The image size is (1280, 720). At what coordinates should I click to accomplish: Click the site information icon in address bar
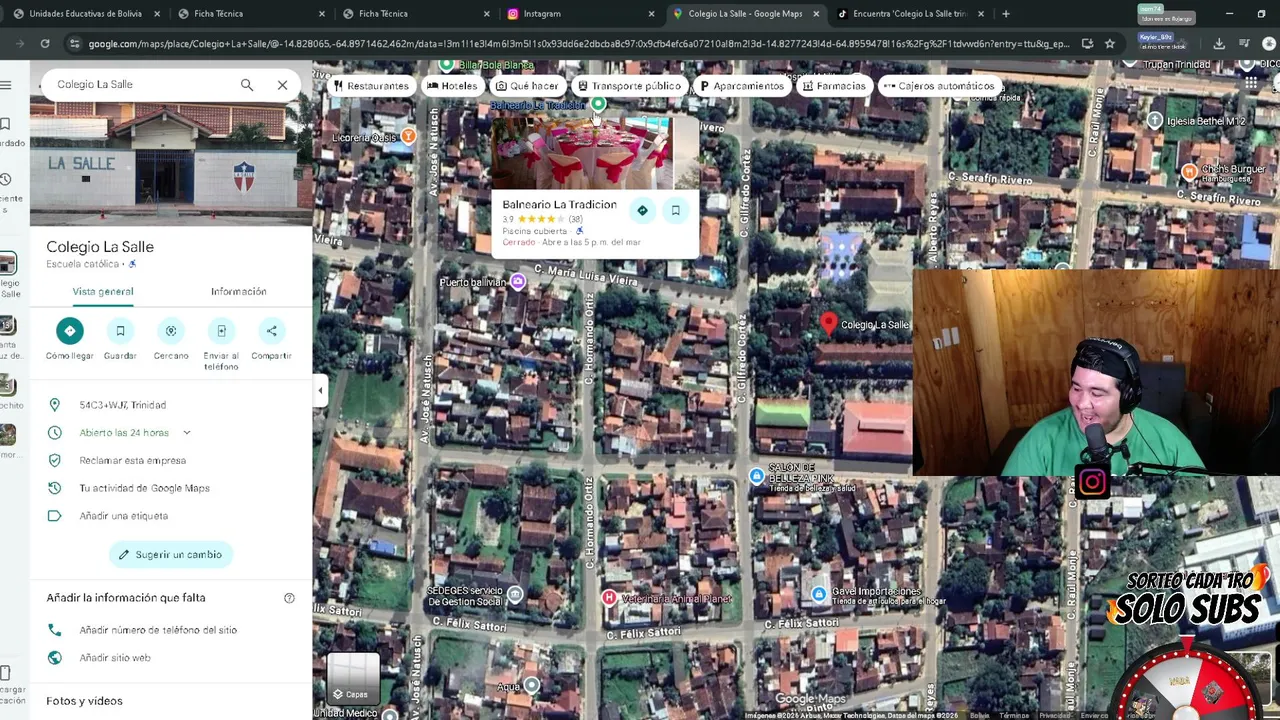click(x=74, y=44)
